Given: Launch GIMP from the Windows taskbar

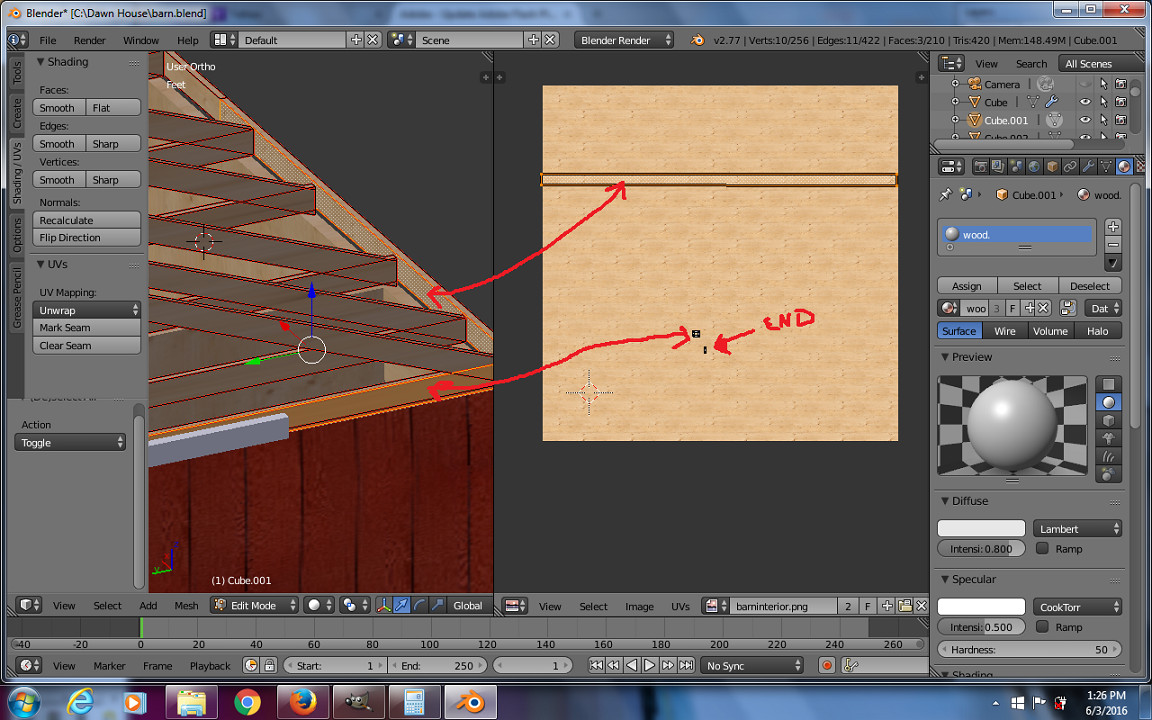Looking at the screenshot, I should (x=356, y=702).
